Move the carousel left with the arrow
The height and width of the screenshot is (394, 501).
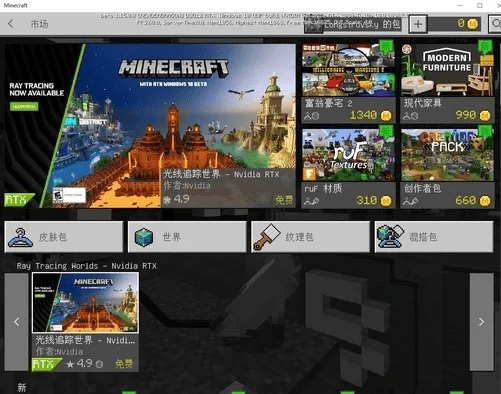(x=16, y=322)
